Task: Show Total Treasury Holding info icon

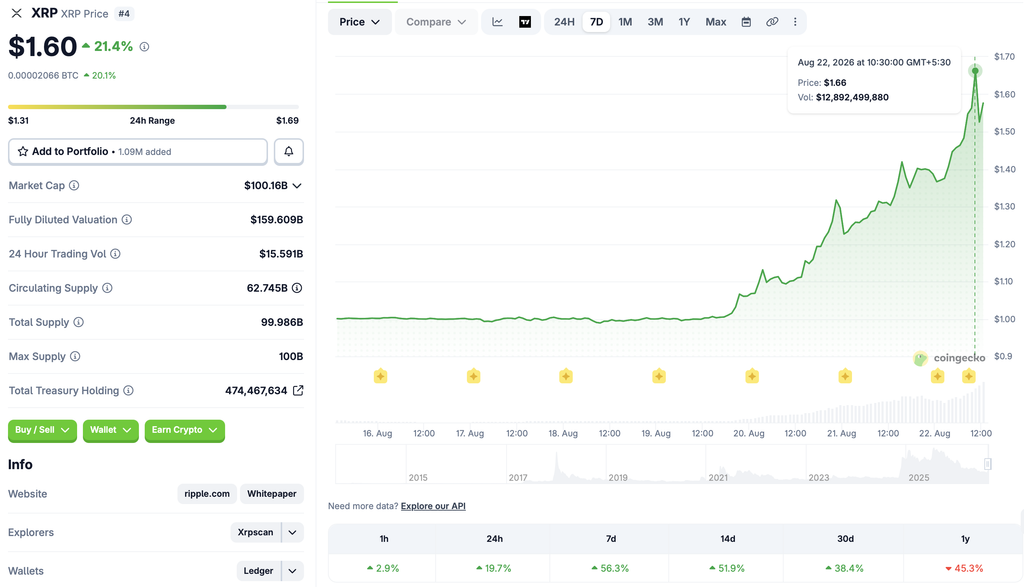Action: pyautogui.click(x=129, y=390)
